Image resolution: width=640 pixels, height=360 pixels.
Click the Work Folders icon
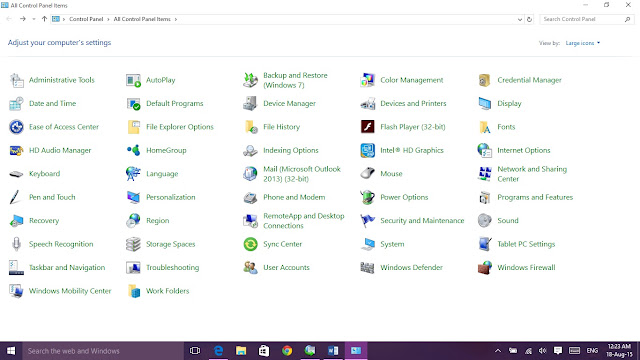133,291
